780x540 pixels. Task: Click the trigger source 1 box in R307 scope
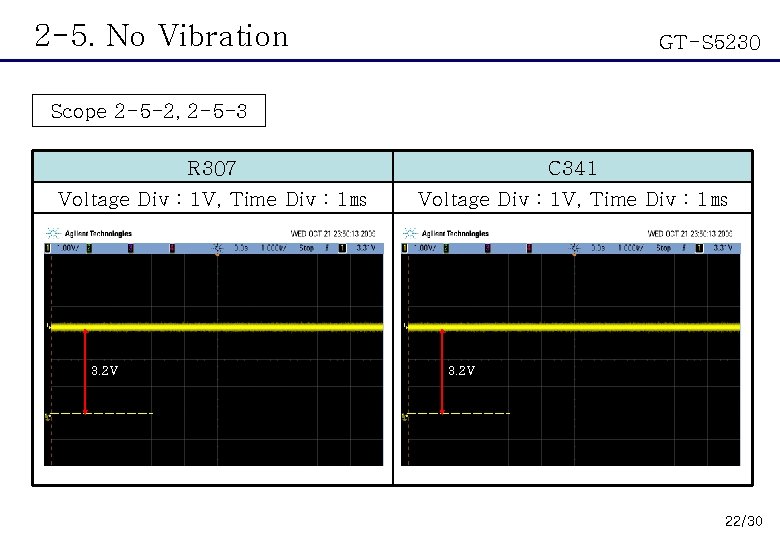click(342, 248)
